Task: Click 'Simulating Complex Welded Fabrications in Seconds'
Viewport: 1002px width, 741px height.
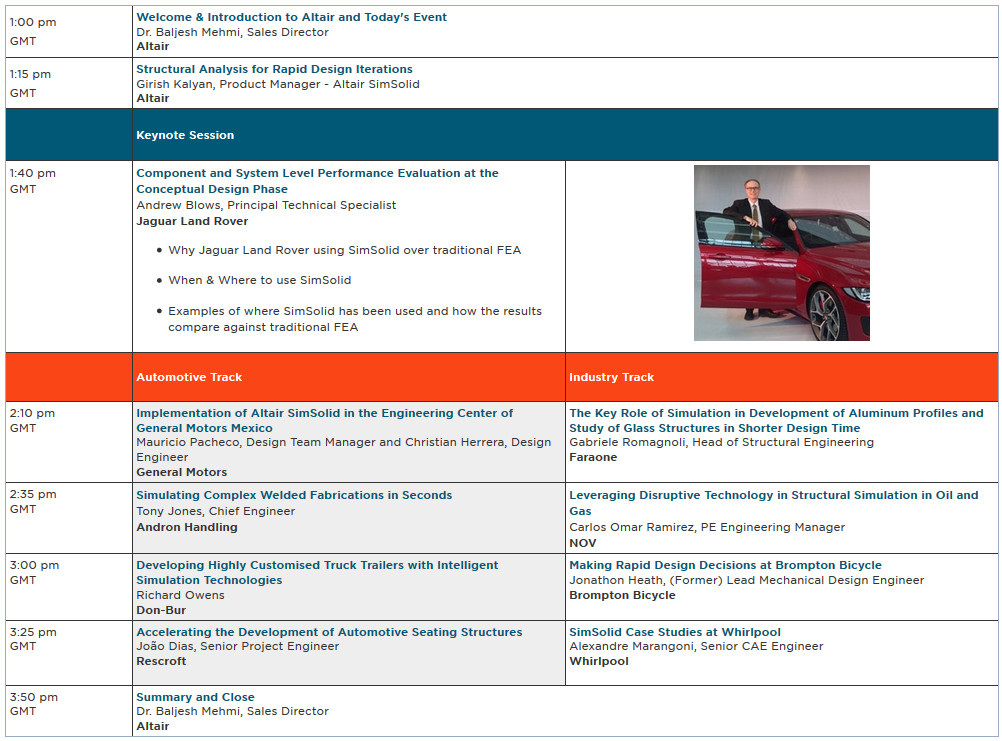Action: [294, 495]
